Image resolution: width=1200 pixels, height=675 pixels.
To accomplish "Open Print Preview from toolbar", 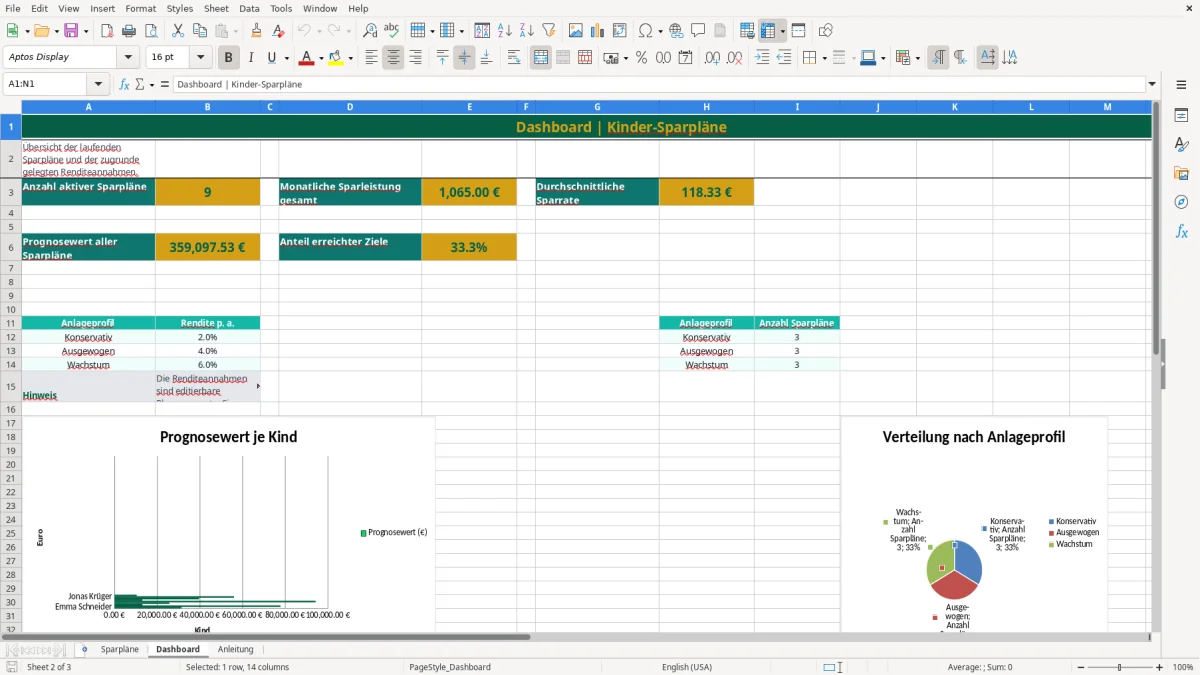I will 153,31.
